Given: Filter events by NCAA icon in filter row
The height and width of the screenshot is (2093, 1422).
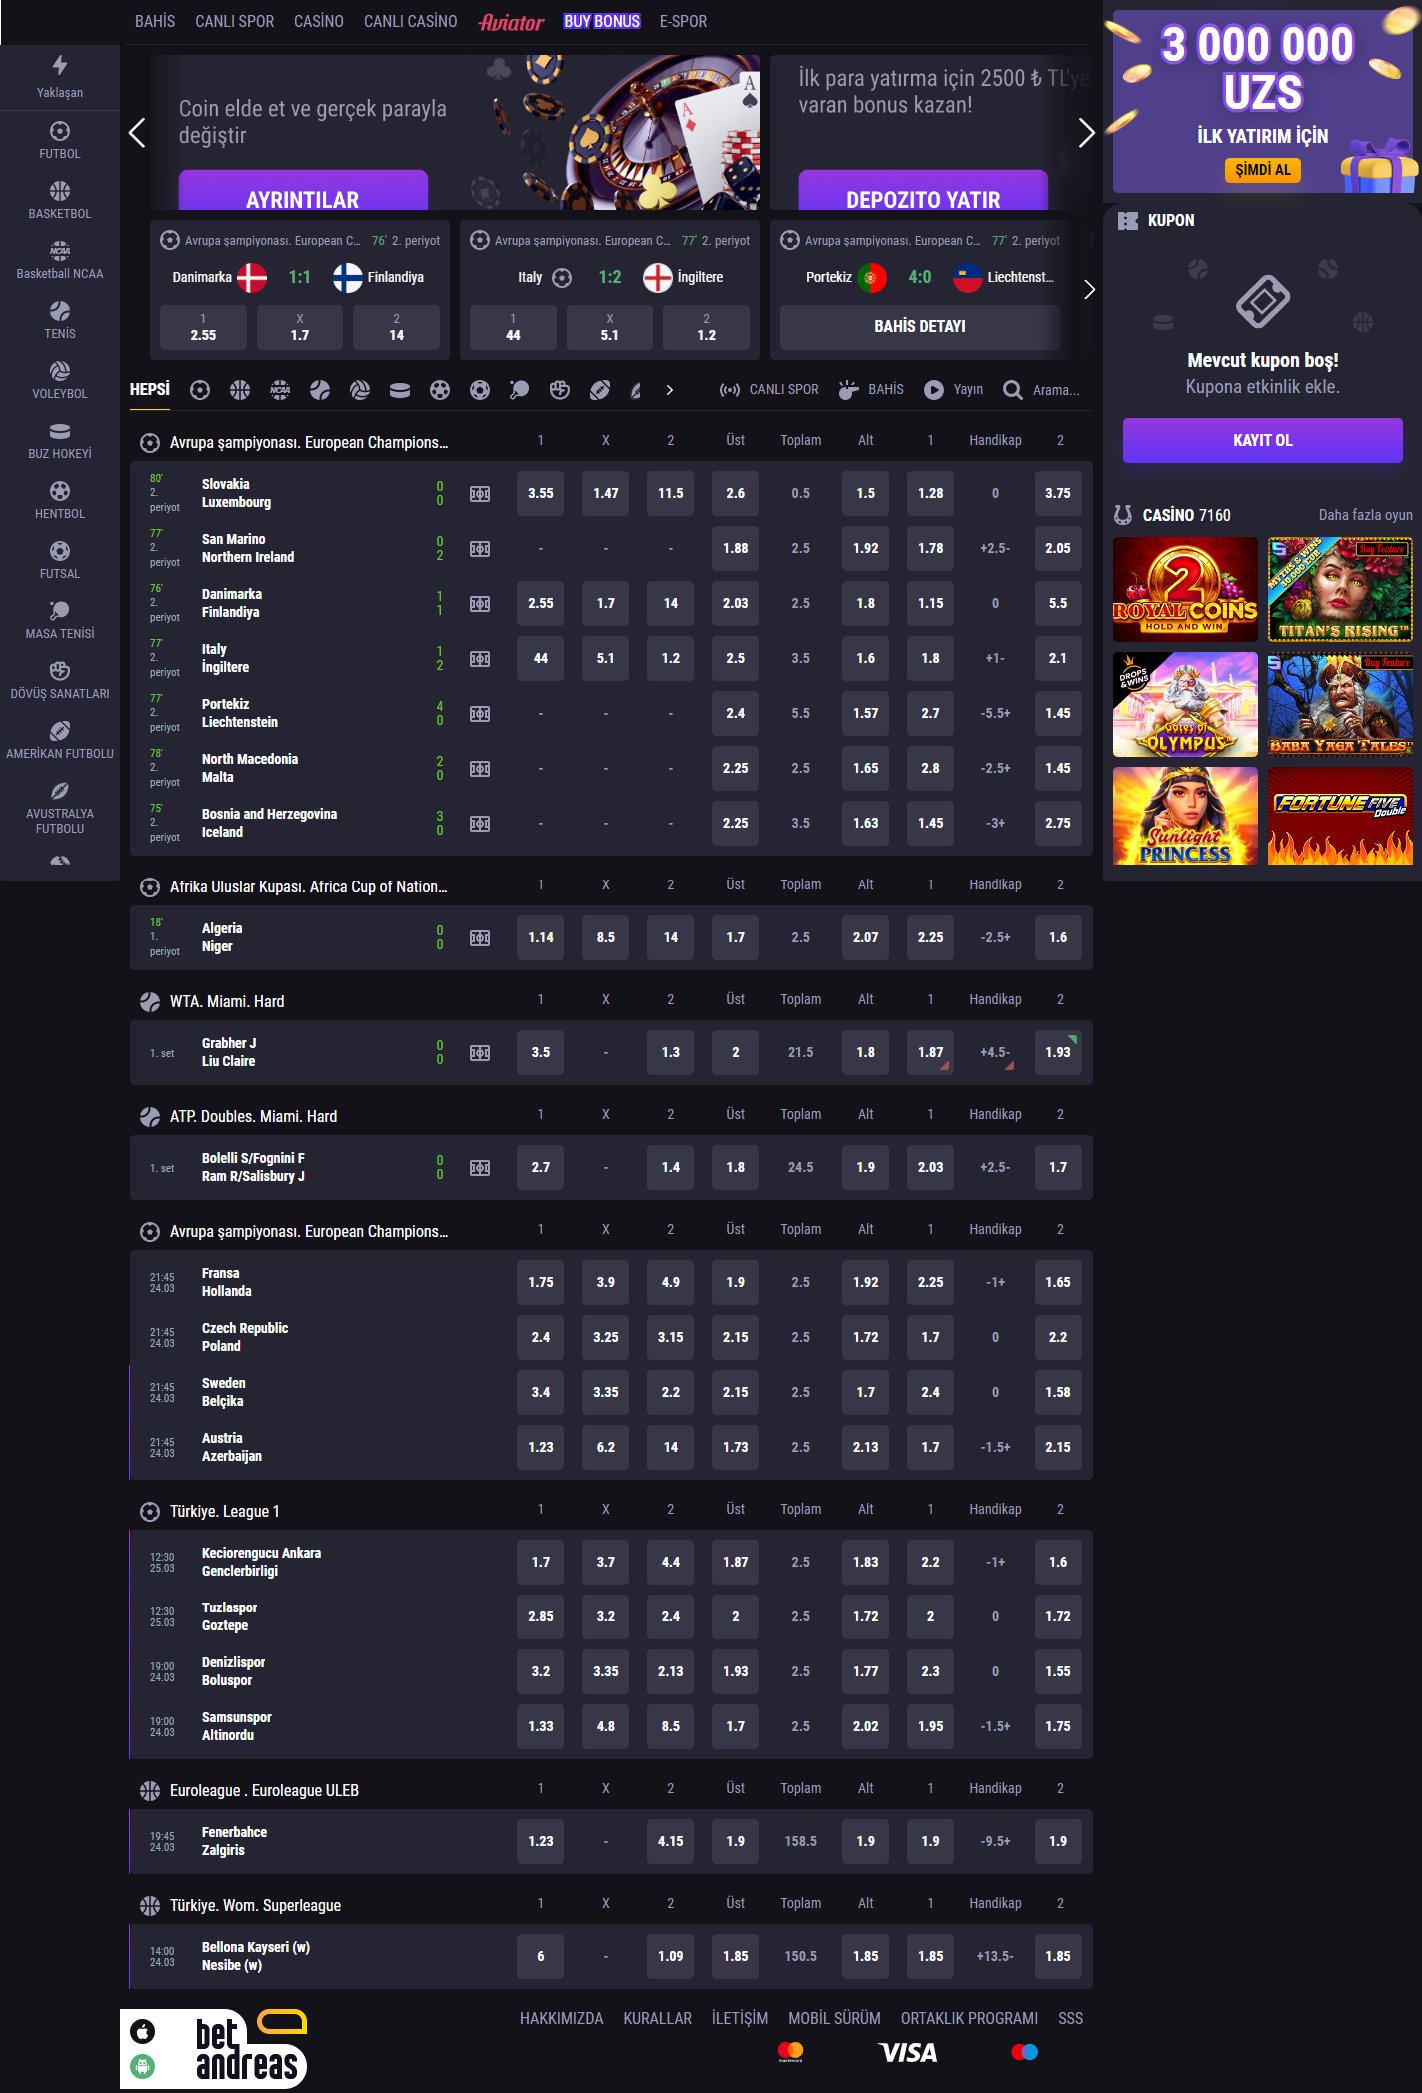Looking at the screenshot, I should [x=280, y=390].
